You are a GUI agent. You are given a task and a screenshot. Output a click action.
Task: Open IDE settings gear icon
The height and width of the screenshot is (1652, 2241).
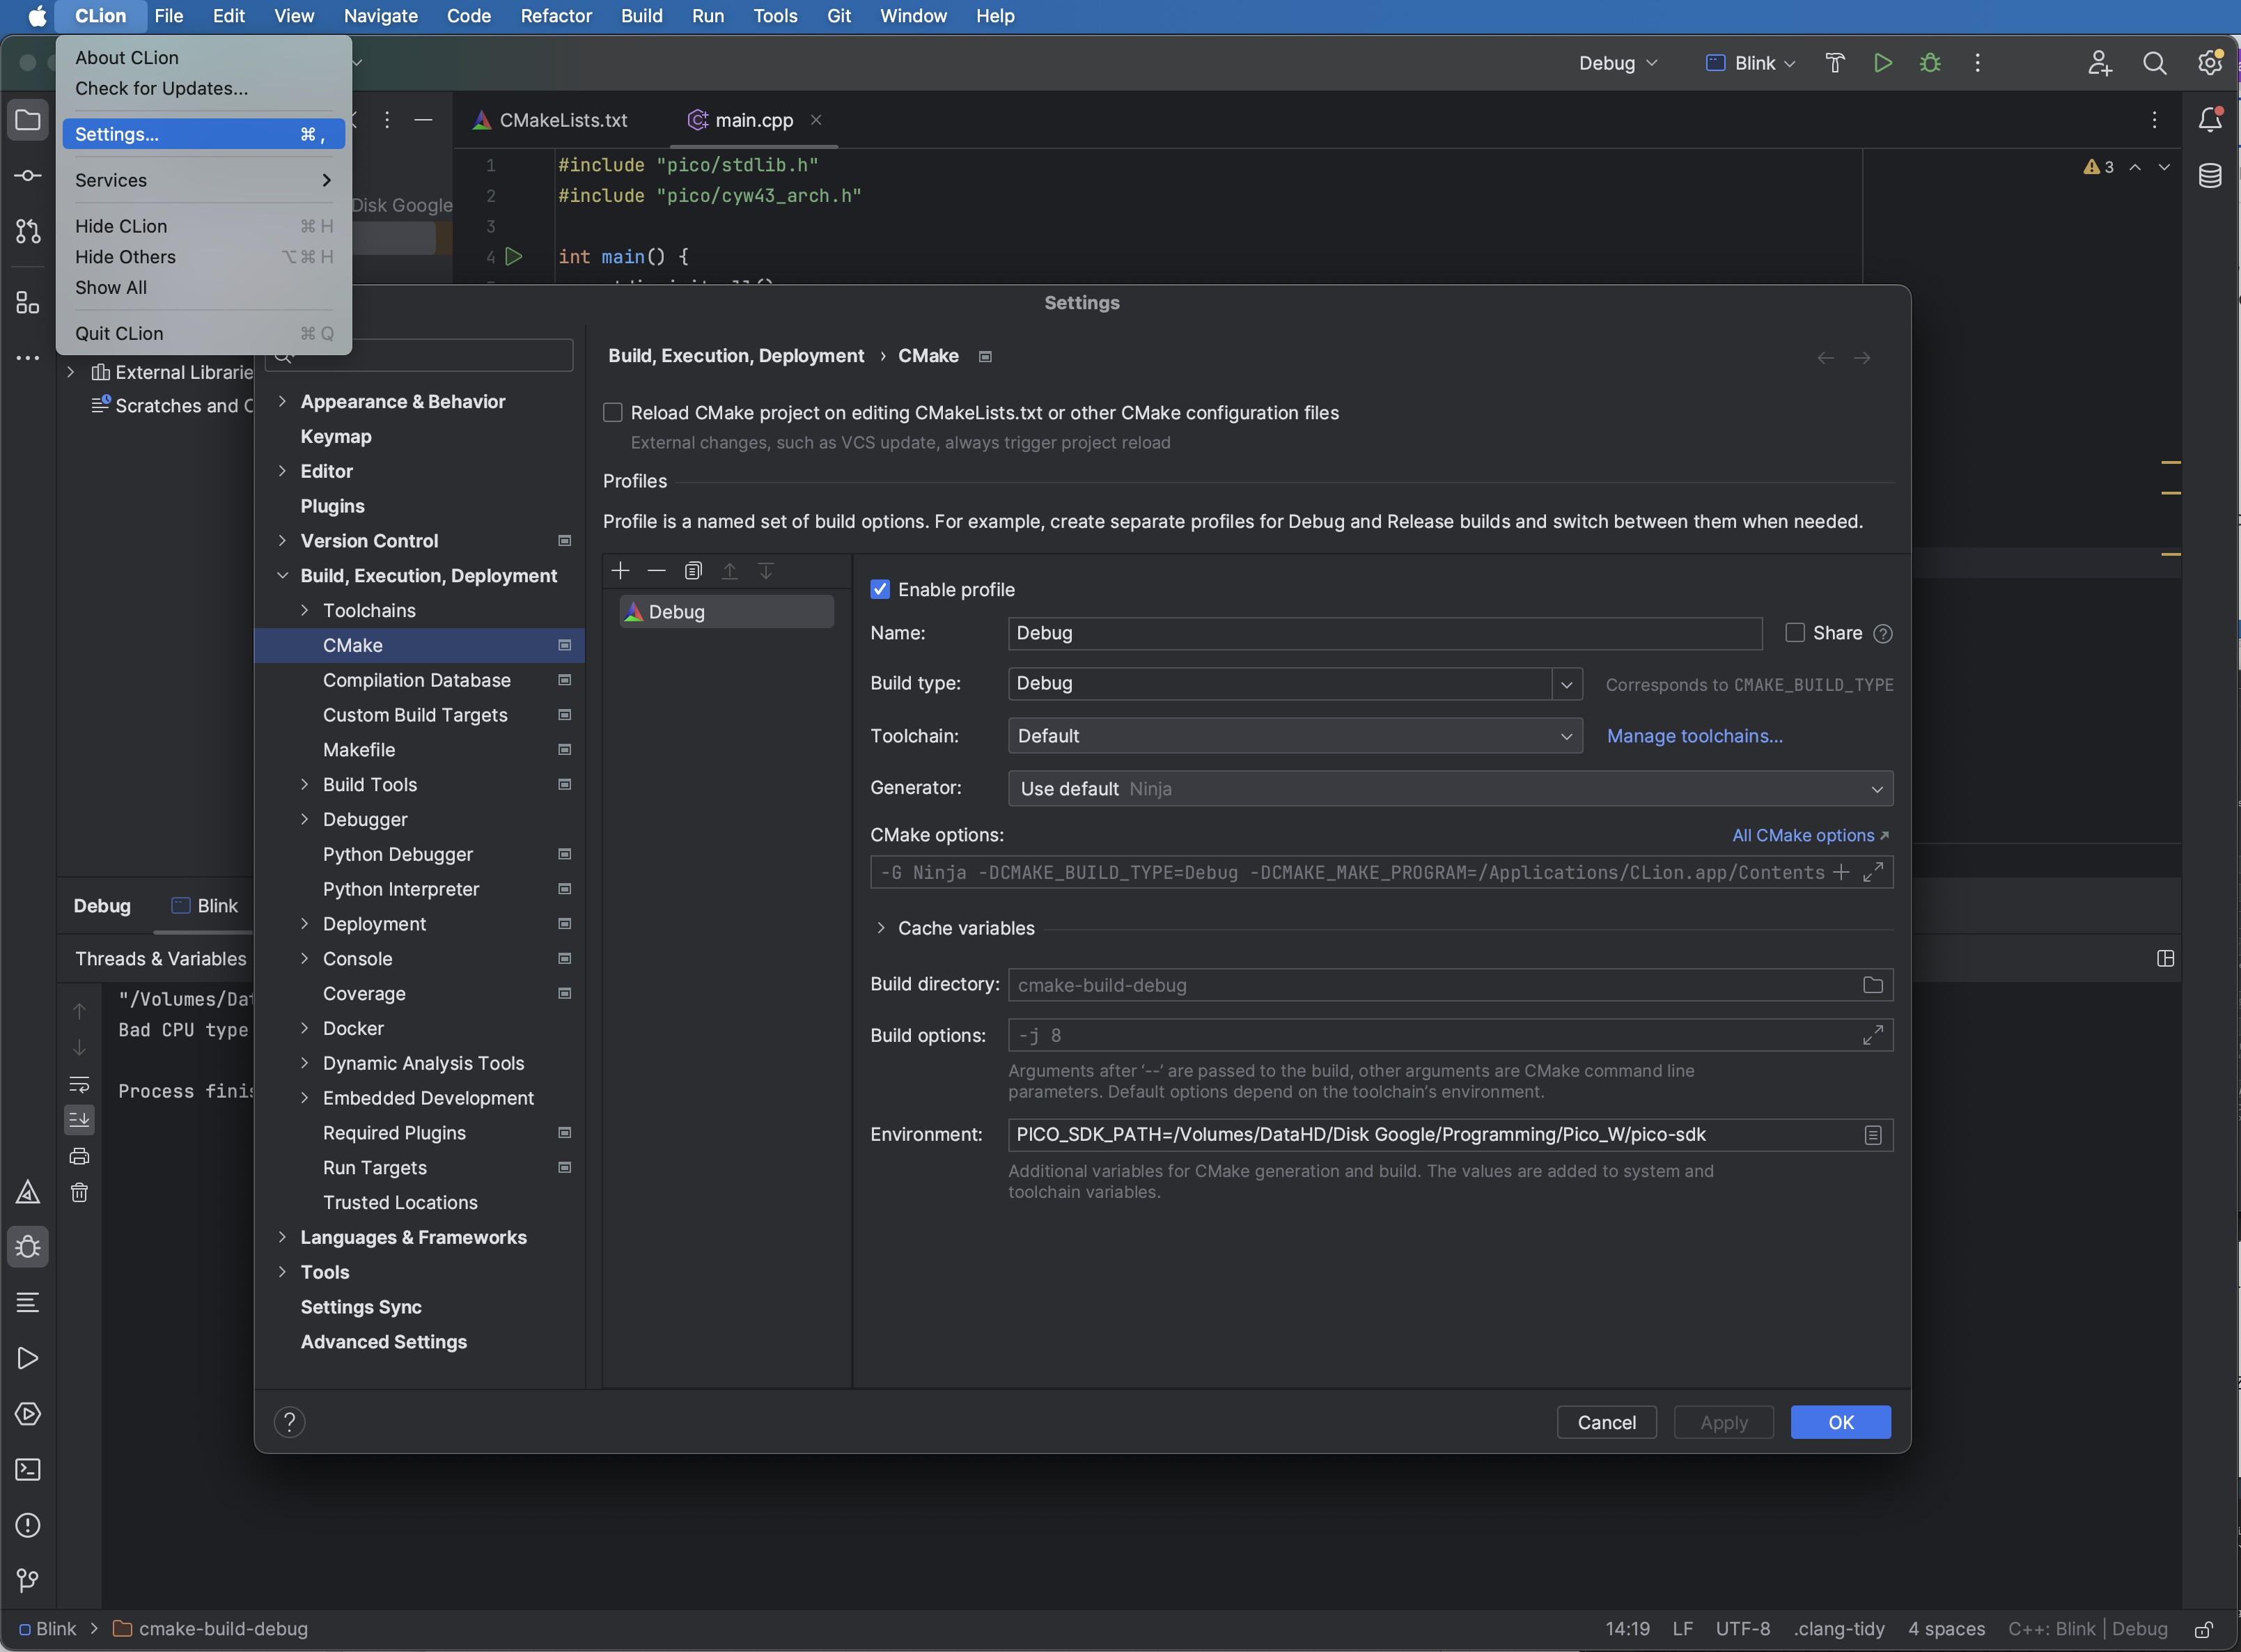coord(2209,63)
